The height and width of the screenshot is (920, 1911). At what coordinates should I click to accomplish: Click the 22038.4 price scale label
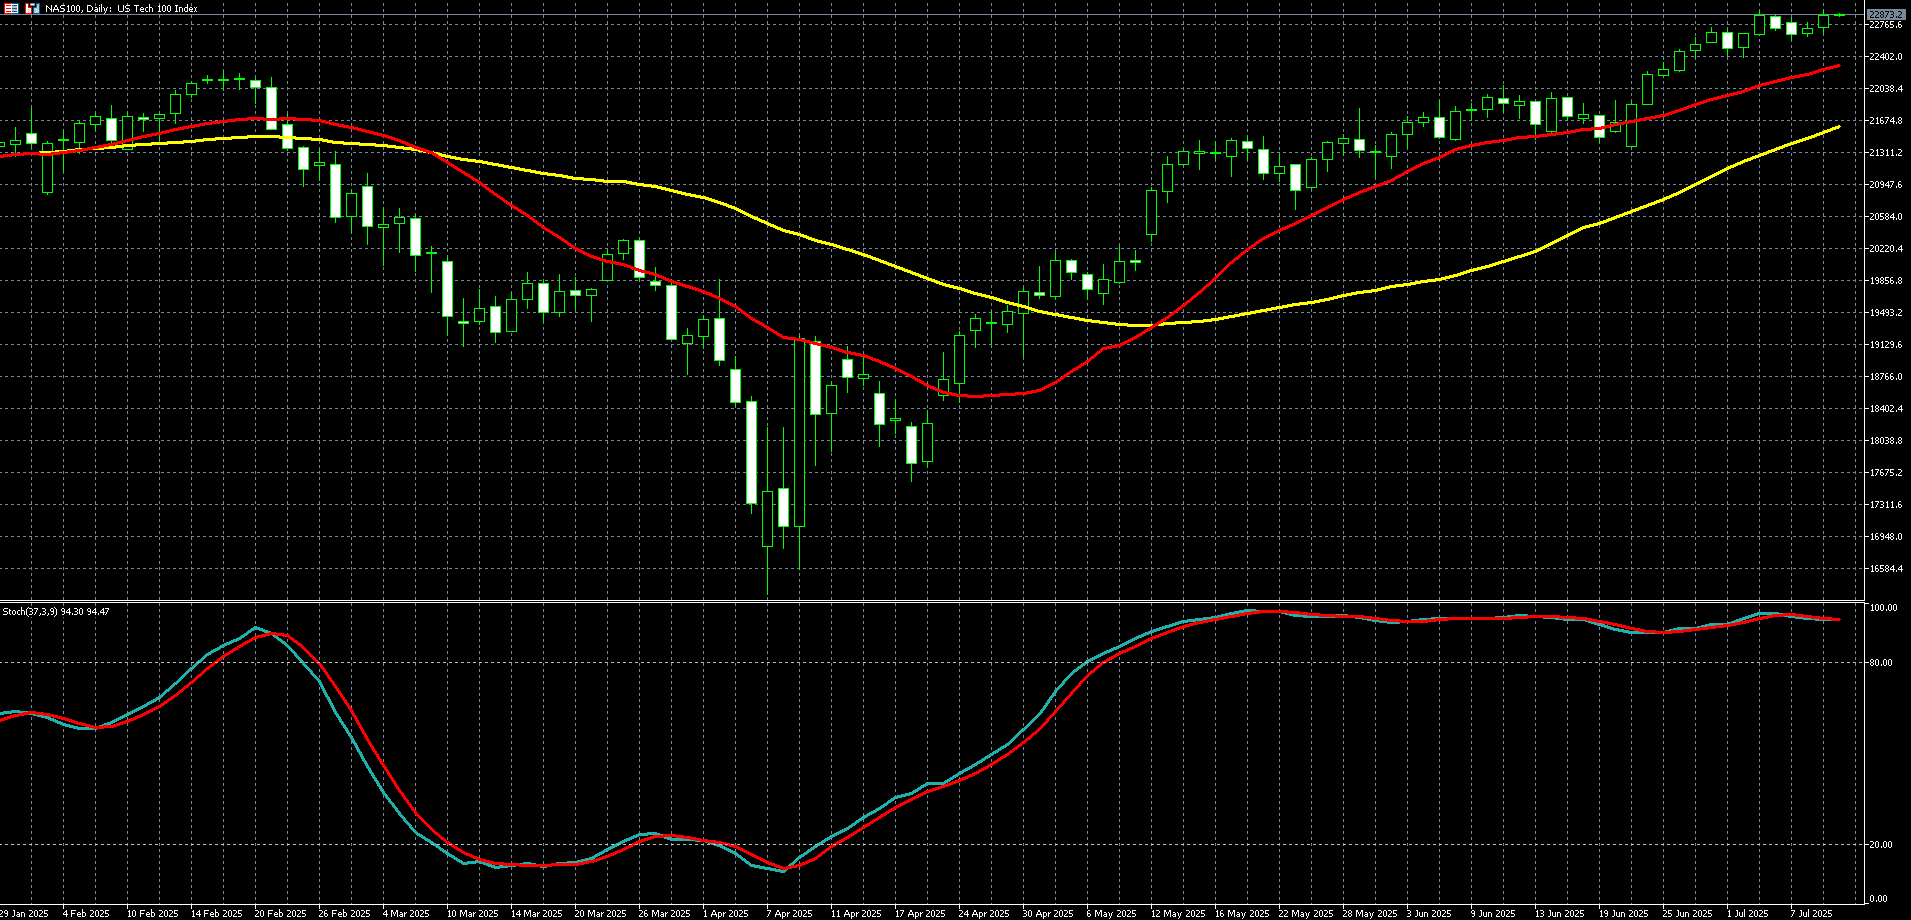tap(1885, 89)
